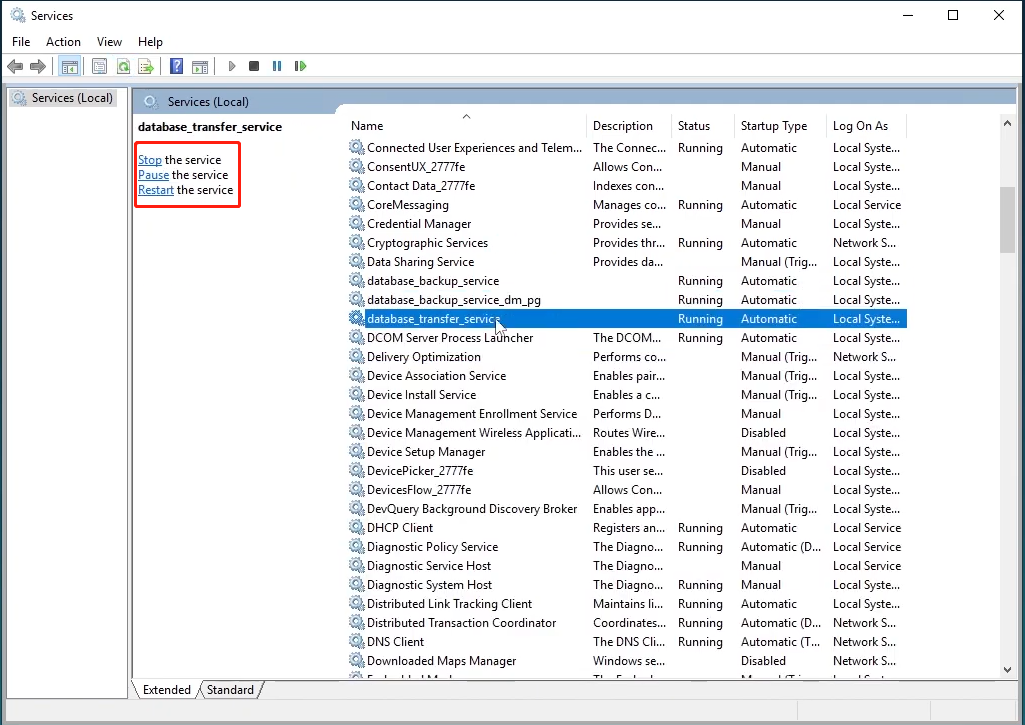The height and width of the screenshot is (725, 1025).
Task: Select the Diagnostic System Host row
Action: pos(627,584)
